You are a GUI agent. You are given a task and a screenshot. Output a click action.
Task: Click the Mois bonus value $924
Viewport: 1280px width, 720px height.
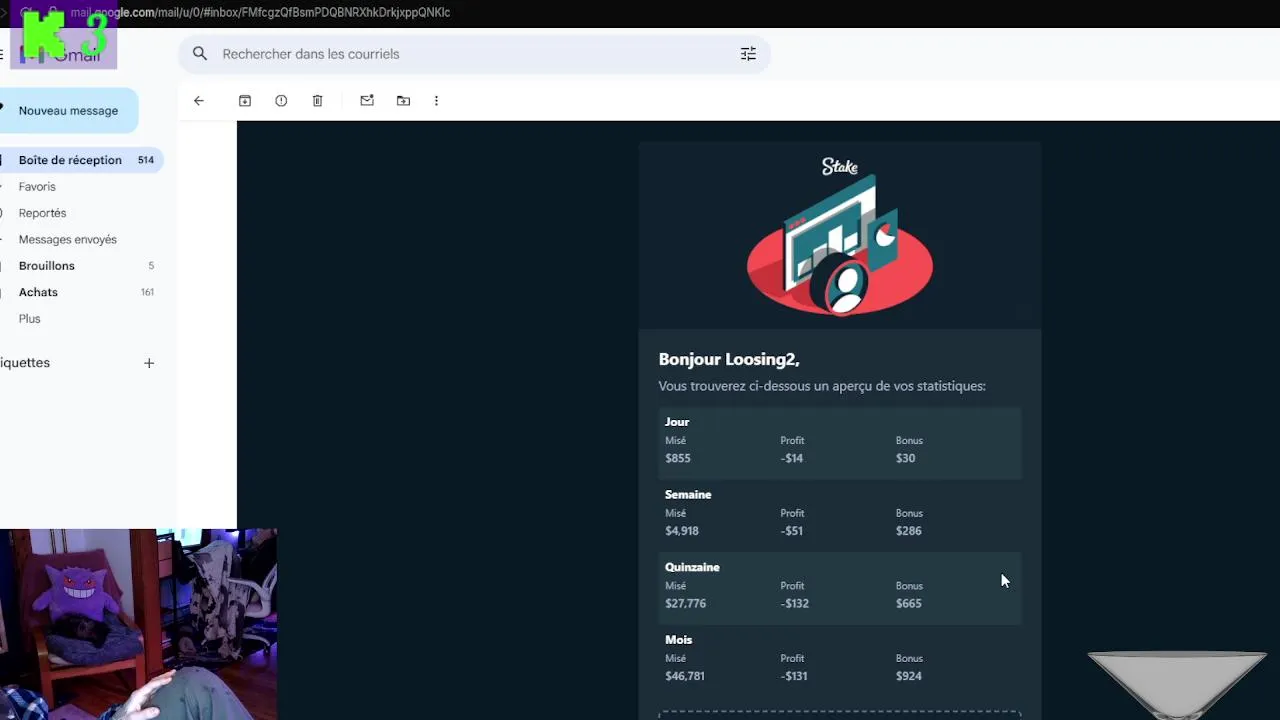(x=908, y=676)
